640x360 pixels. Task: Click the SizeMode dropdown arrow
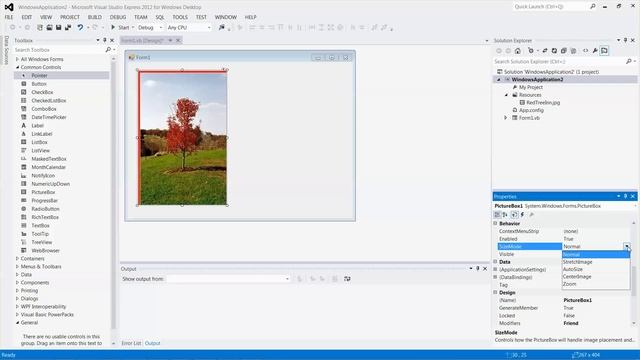pyautogui.click(x=627, y=247)
